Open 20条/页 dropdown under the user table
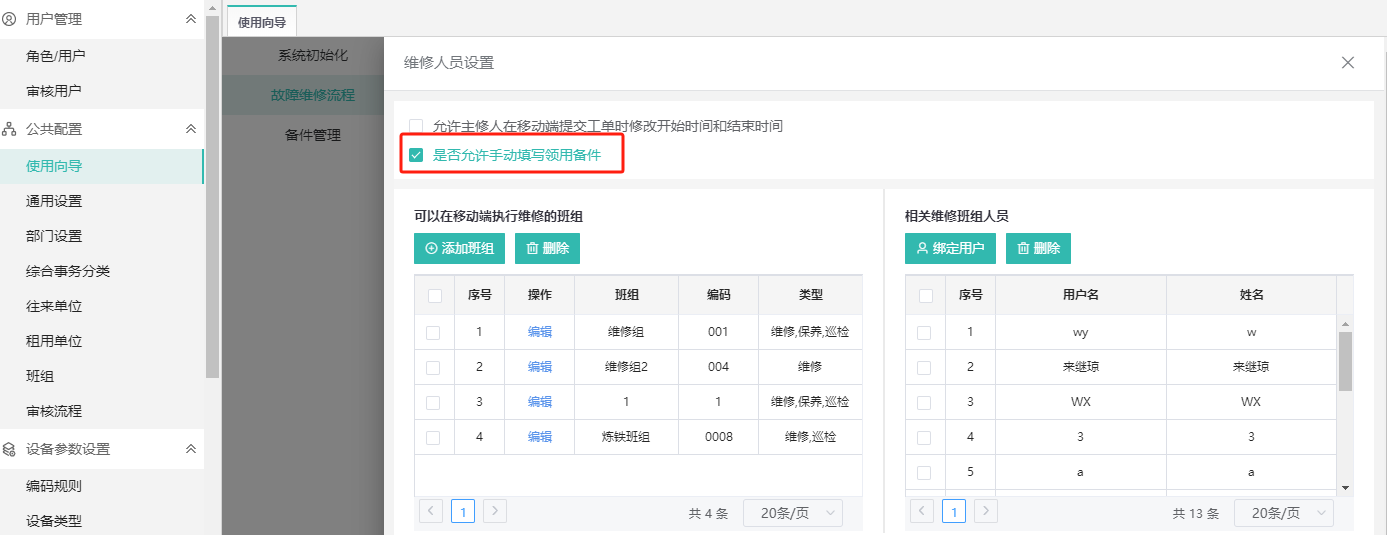 click(x=1284, y=513)
